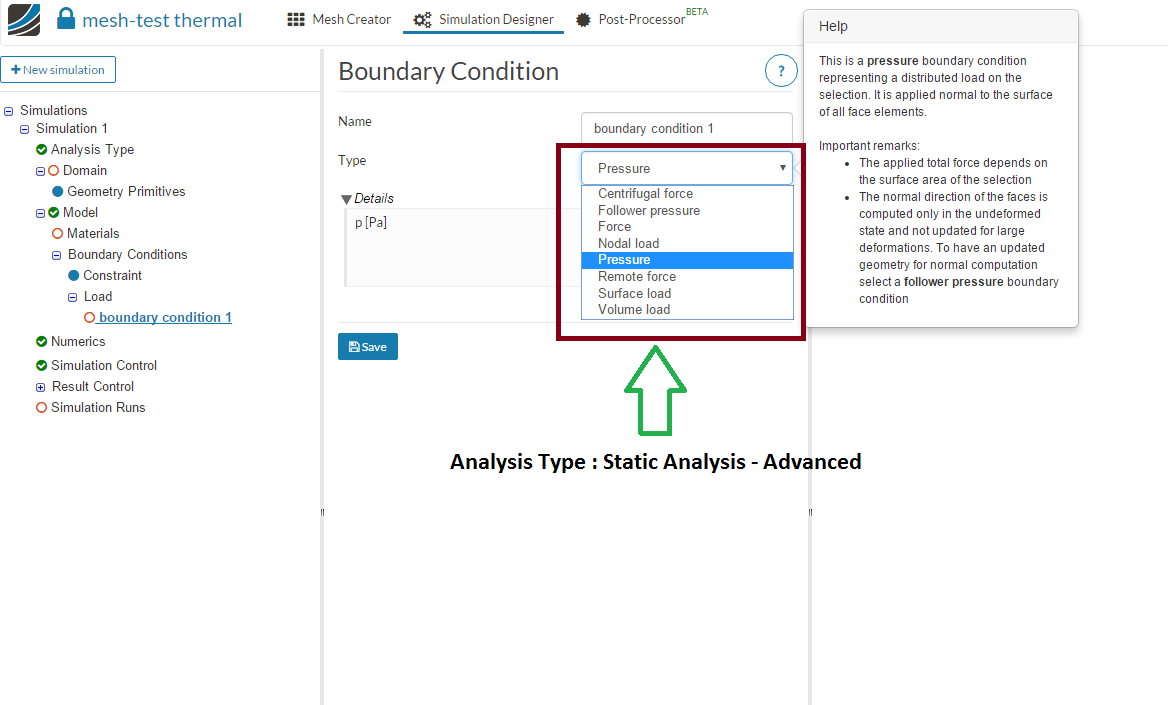This screenshot has width=1168, height=705.
Task: Collapse the Load tree node
Action: point(72,297)
